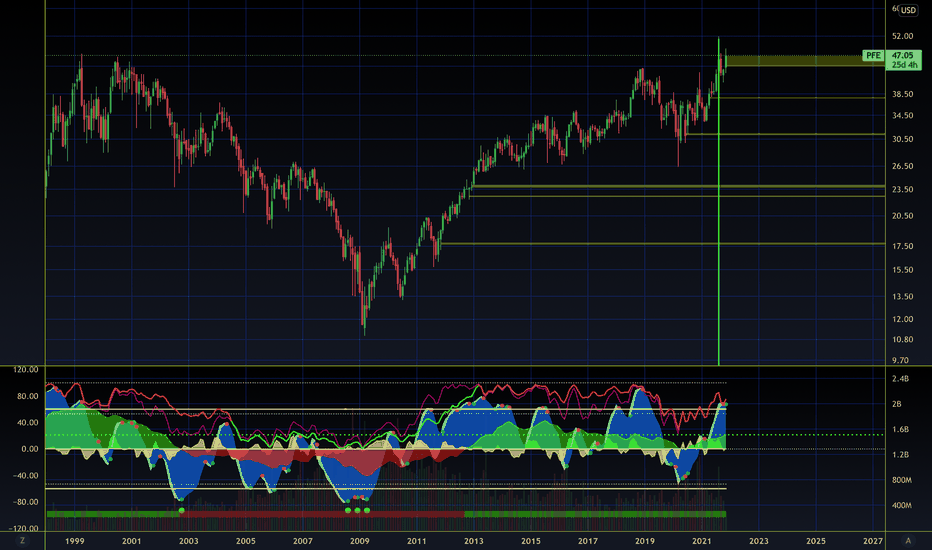This screenshot has width=932, height=550.
Task: Click the 23.50 price scale label
Action: click(x=902, y=189)
